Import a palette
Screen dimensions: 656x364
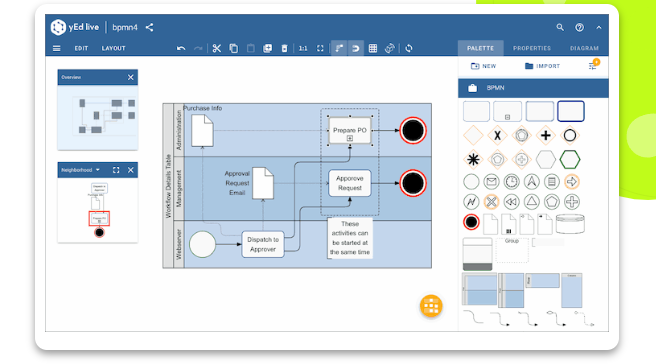point(542,66)
